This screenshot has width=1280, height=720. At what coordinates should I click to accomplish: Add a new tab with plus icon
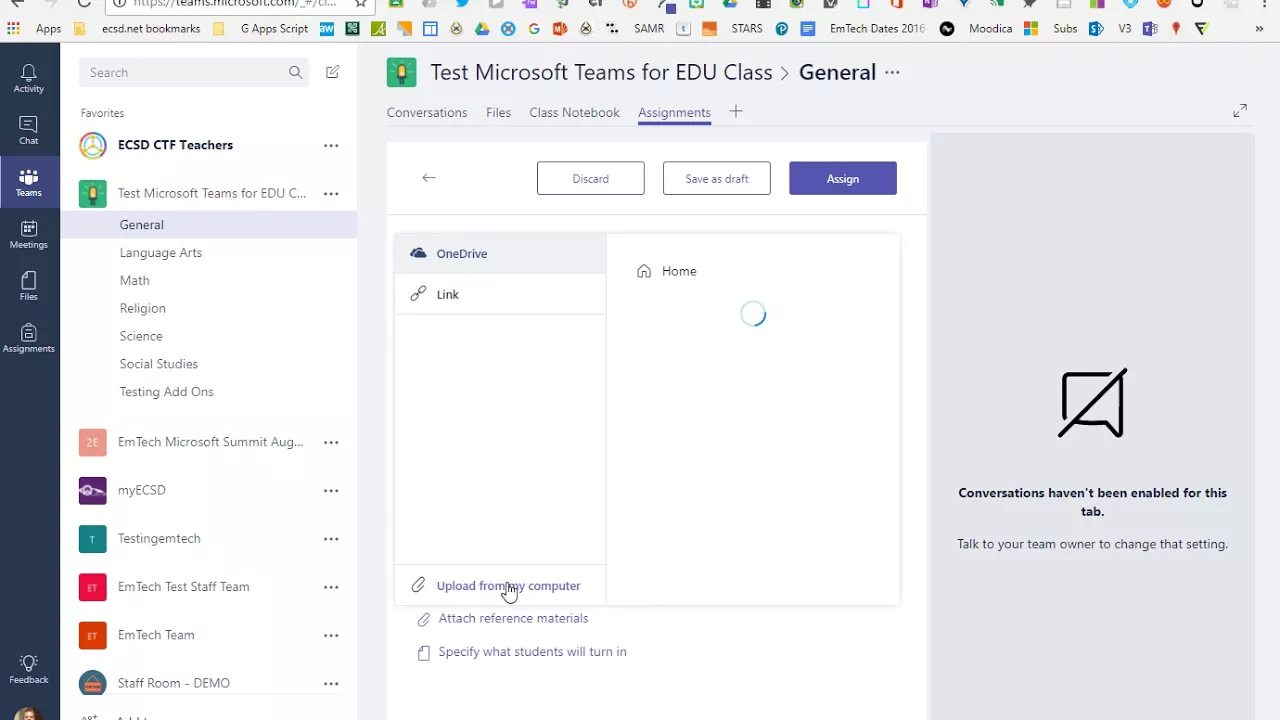click(x=736, y=111)
